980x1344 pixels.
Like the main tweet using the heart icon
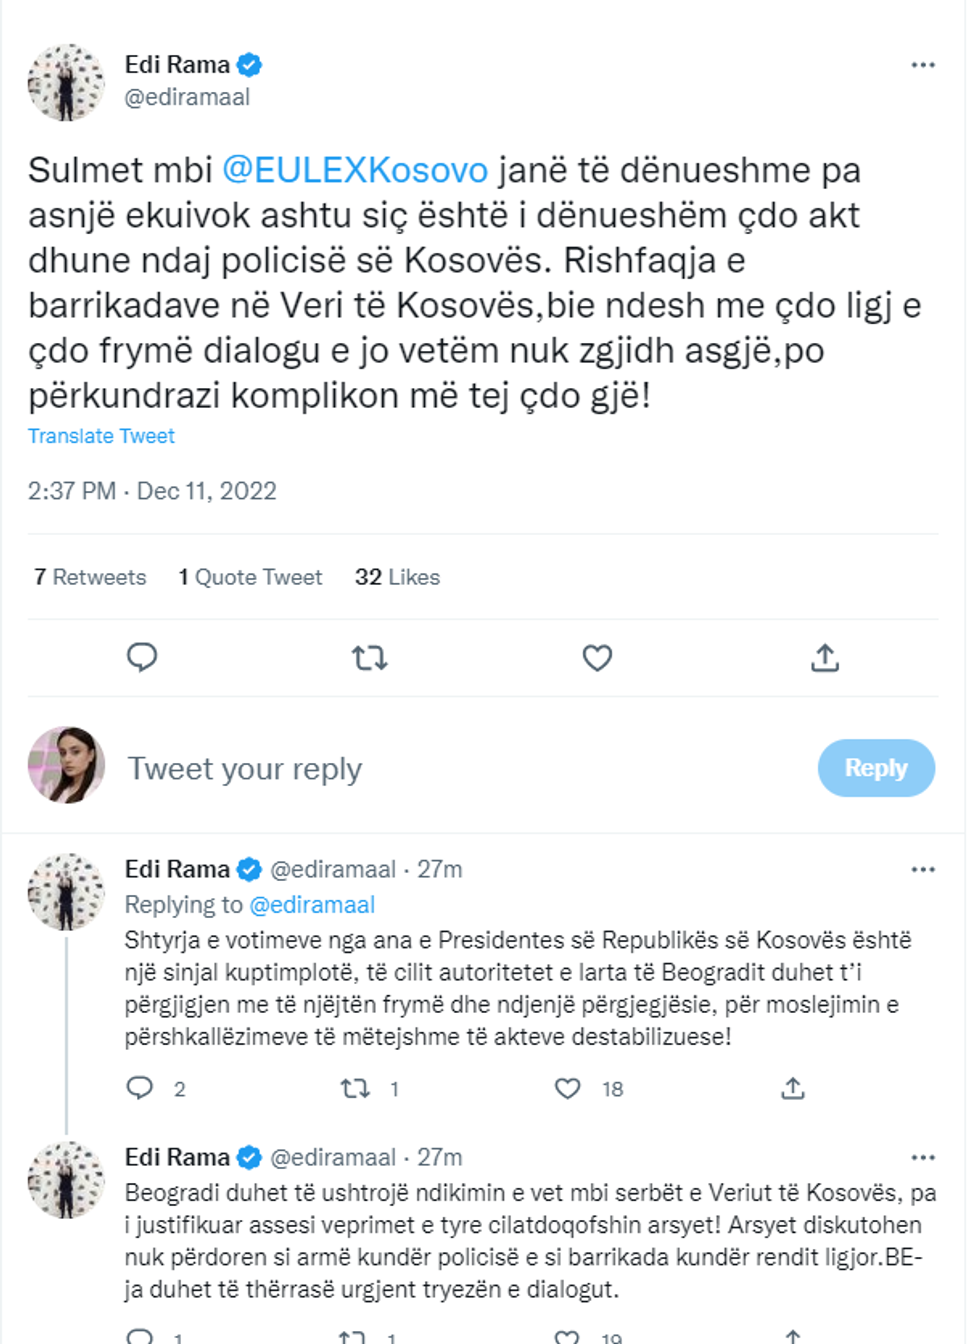pyautogui.click(x=596, y=657)
